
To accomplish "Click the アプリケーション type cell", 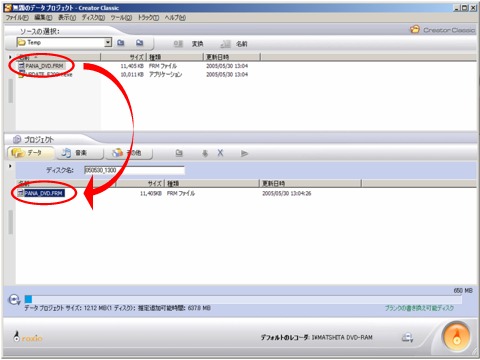I will point(165,74).
